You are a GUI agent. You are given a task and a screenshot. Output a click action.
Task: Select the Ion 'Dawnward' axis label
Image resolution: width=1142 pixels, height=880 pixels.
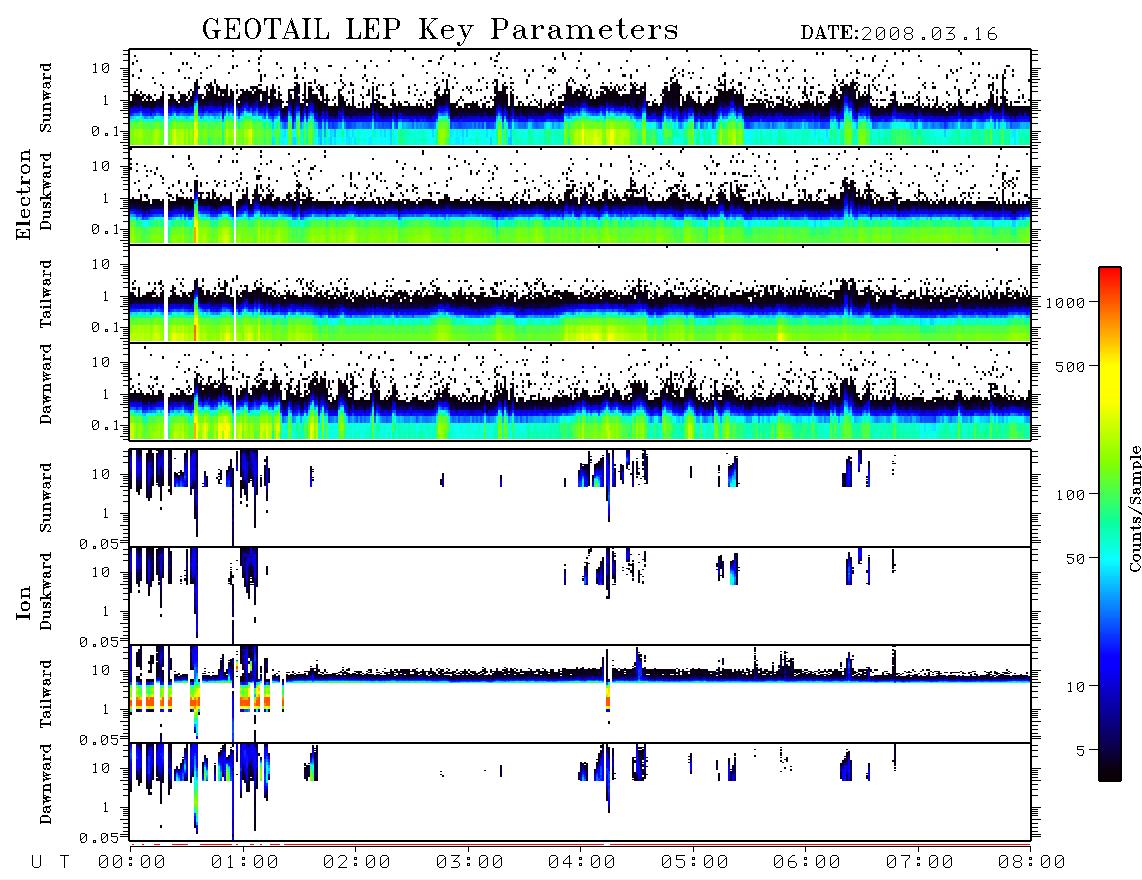(x=46, y=784)
